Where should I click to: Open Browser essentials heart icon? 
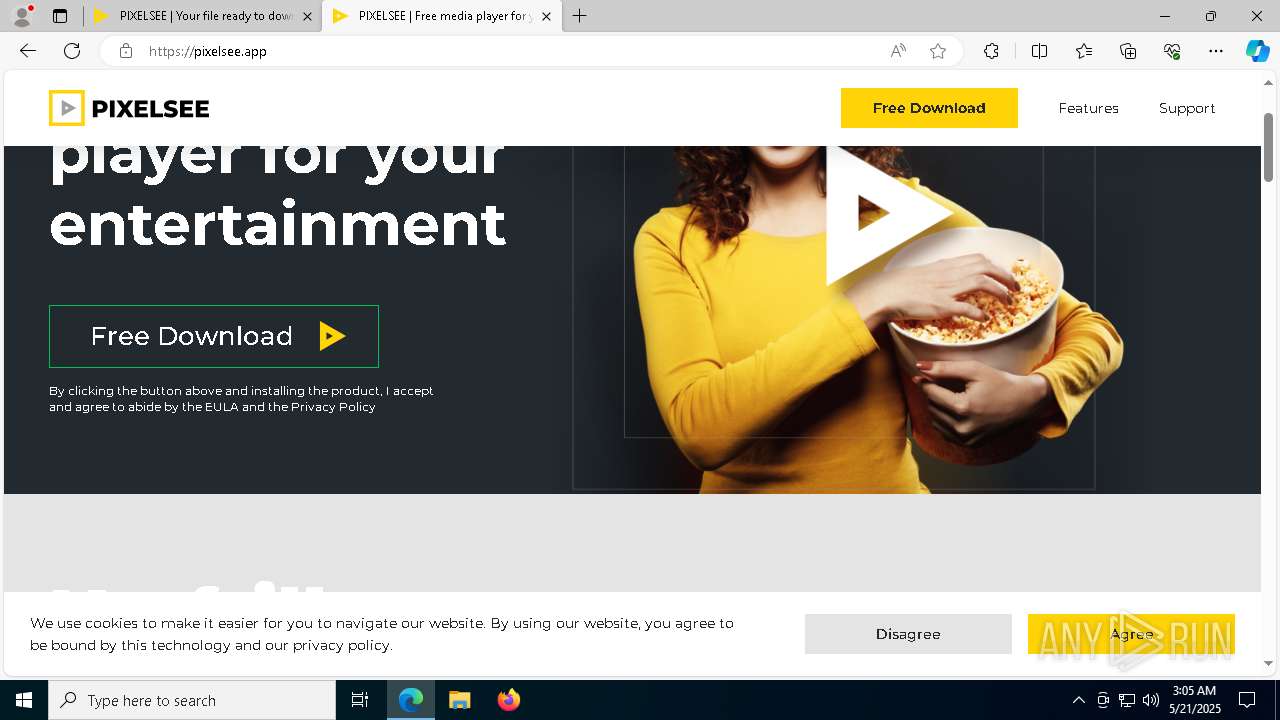[1172, 51]
